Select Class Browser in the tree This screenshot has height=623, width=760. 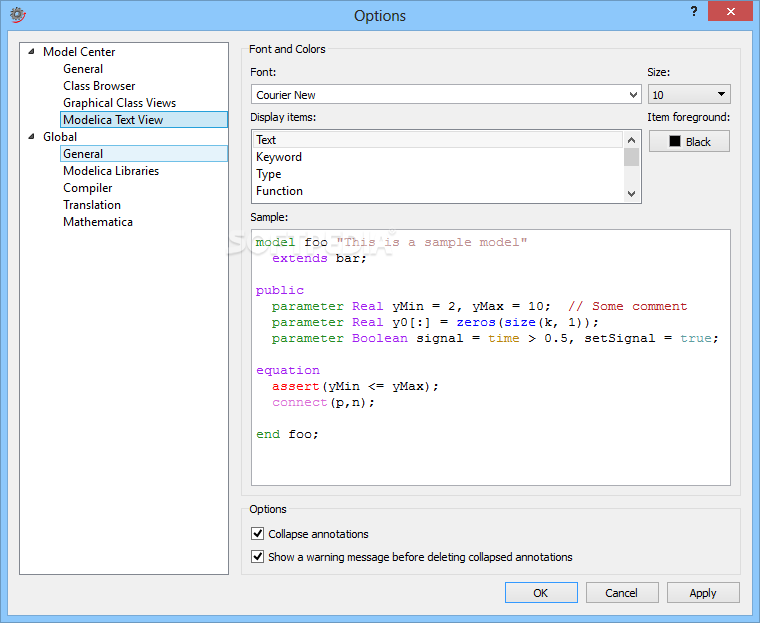pyautogui.click(x=99, y=86)
